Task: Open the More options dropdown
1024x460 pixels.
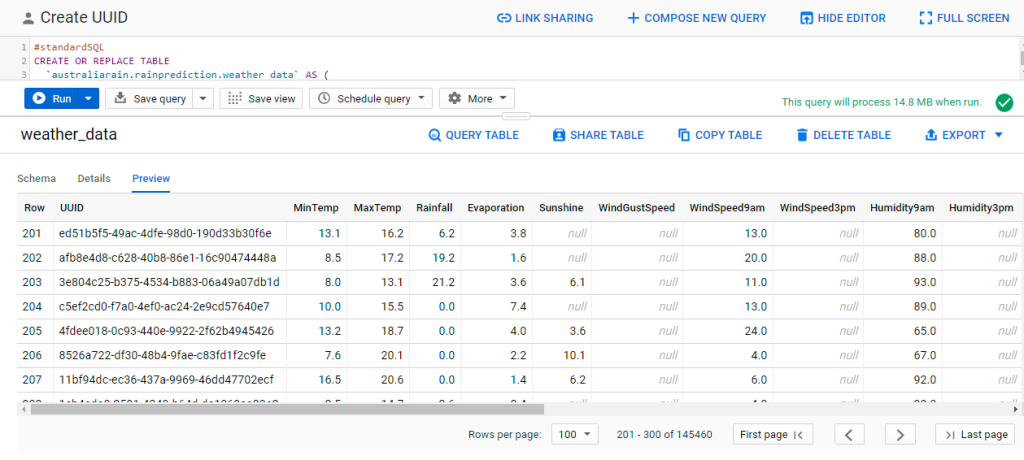Action: [477, 98]
